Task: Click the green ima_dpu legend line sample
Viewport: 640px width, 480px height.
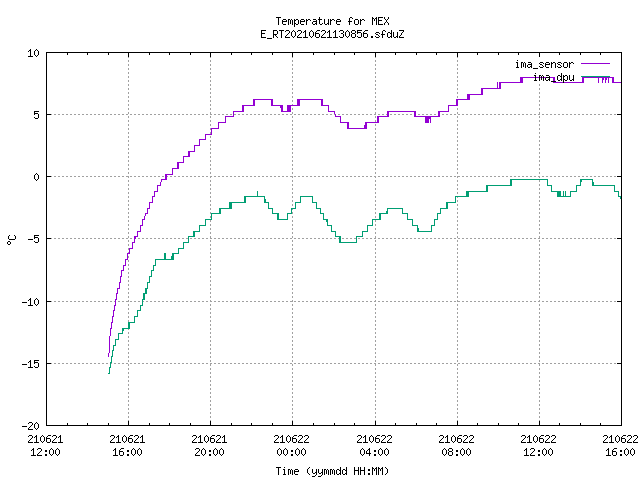Action: (596, 77)
